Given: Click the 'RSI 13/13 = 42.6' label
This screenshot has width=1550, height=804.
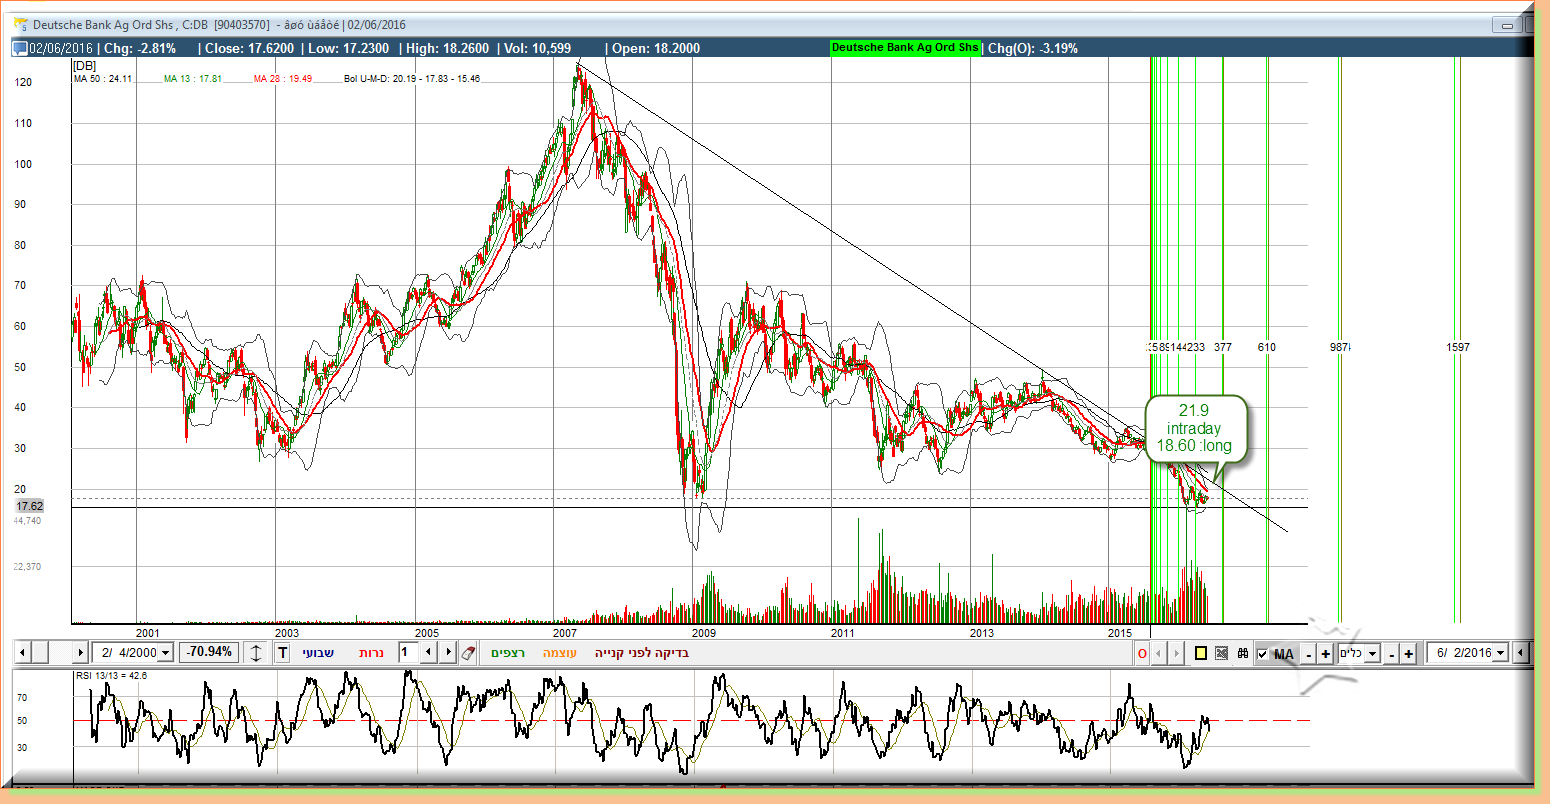Looking at the screenshot, I should 112,676.
